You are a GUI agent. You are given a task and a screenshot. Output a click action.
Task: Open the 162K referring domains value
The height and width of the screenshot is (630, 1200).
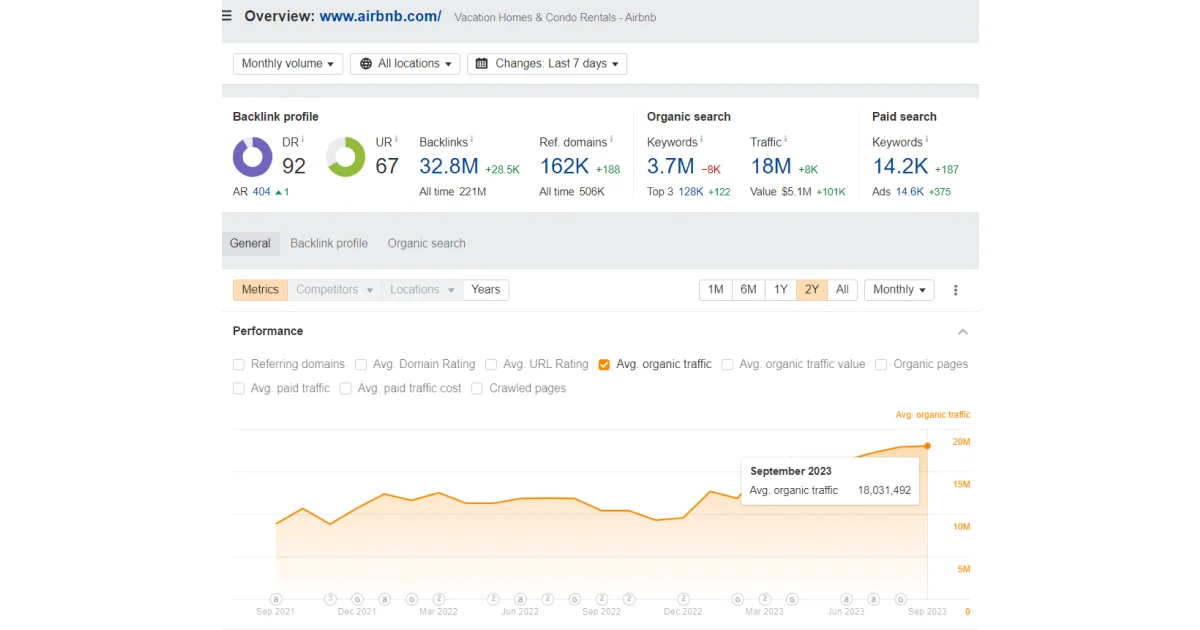[564, 166]
